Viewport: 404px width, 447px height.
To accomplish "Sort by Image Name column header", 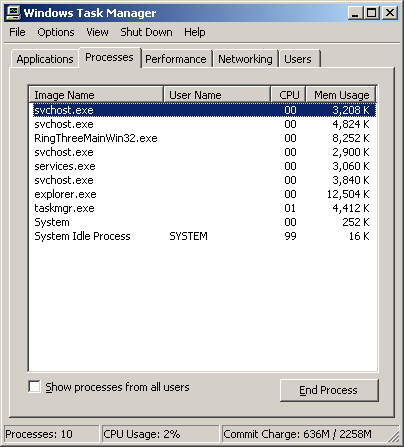I will click(x=96, y=95).
